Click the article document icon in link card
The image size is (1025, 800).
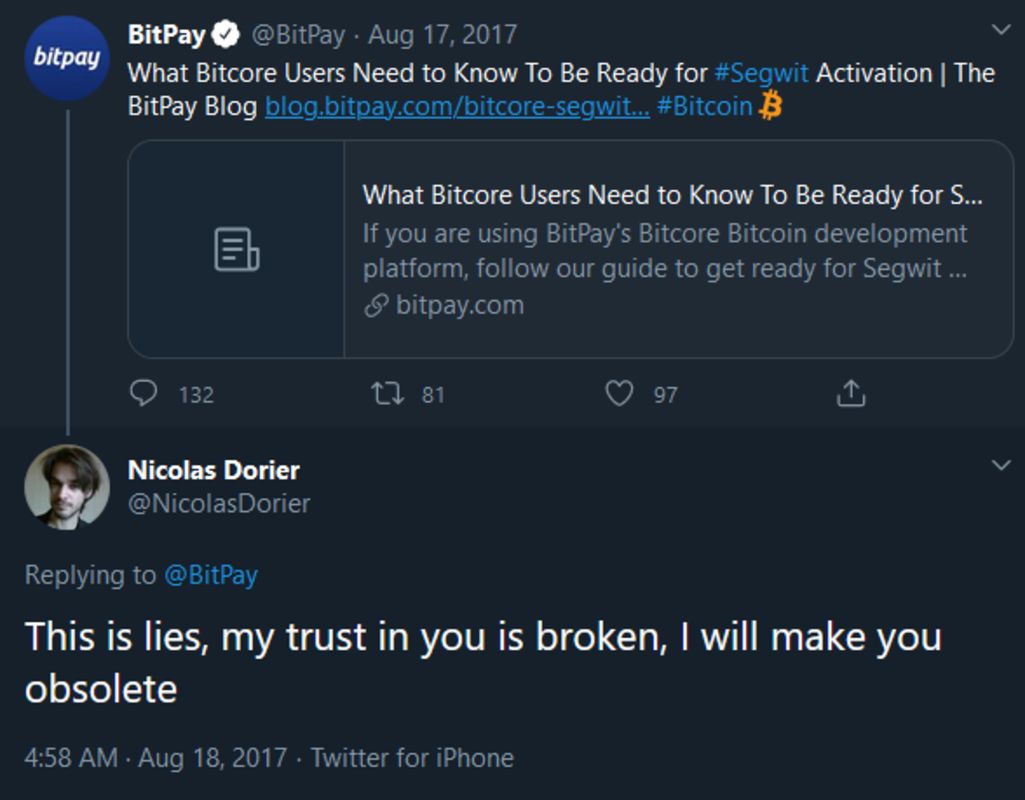[x=237, y=249]
